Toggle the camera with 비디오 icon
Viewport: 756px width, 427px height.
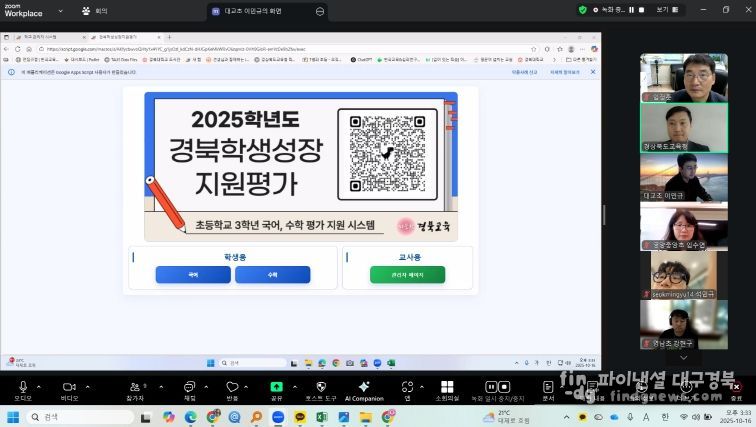(69, 386)
